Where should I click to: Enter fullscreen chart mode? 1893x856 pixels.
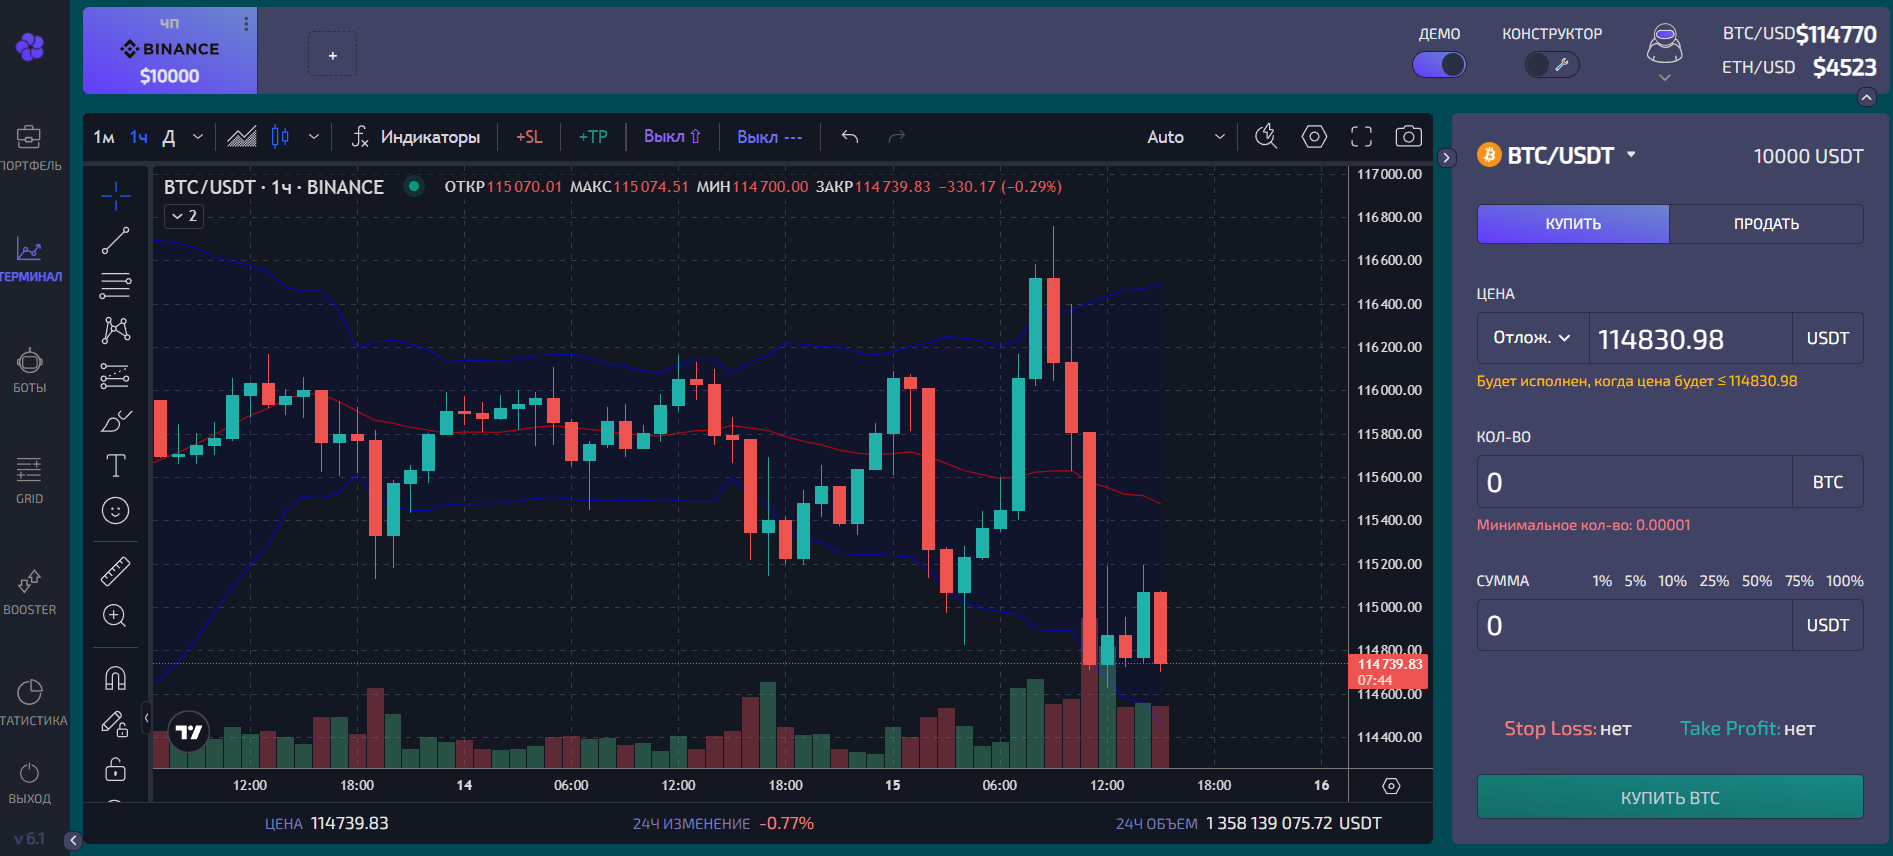[x=1361, y=137]
